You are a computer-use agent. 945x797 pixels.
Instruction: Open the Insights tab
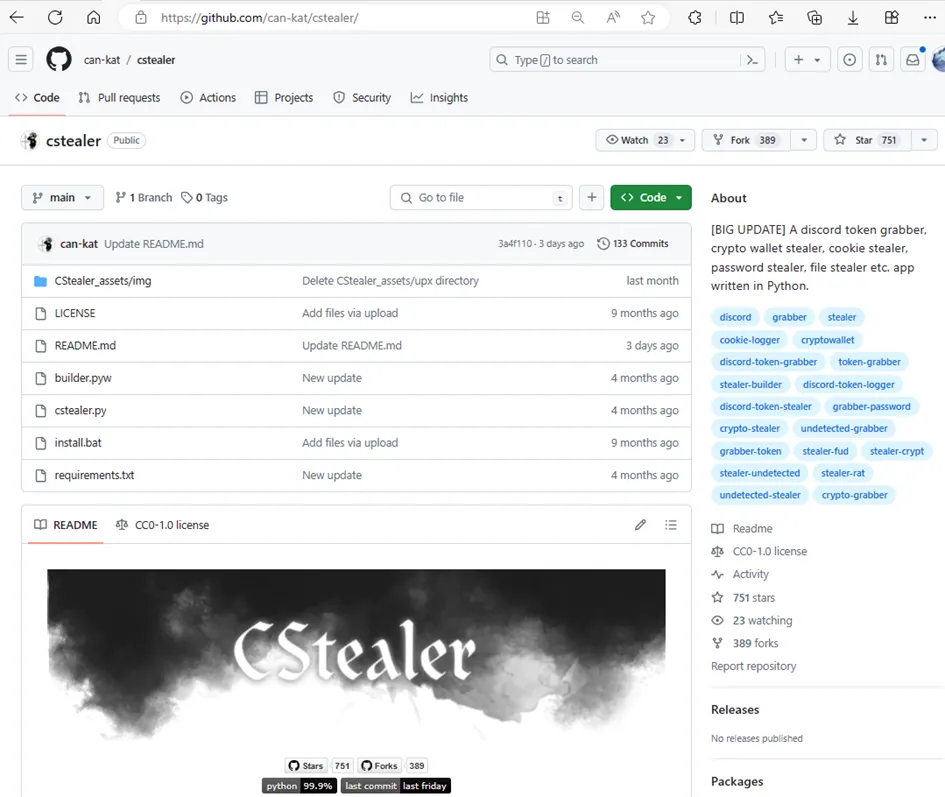(439, 98)
